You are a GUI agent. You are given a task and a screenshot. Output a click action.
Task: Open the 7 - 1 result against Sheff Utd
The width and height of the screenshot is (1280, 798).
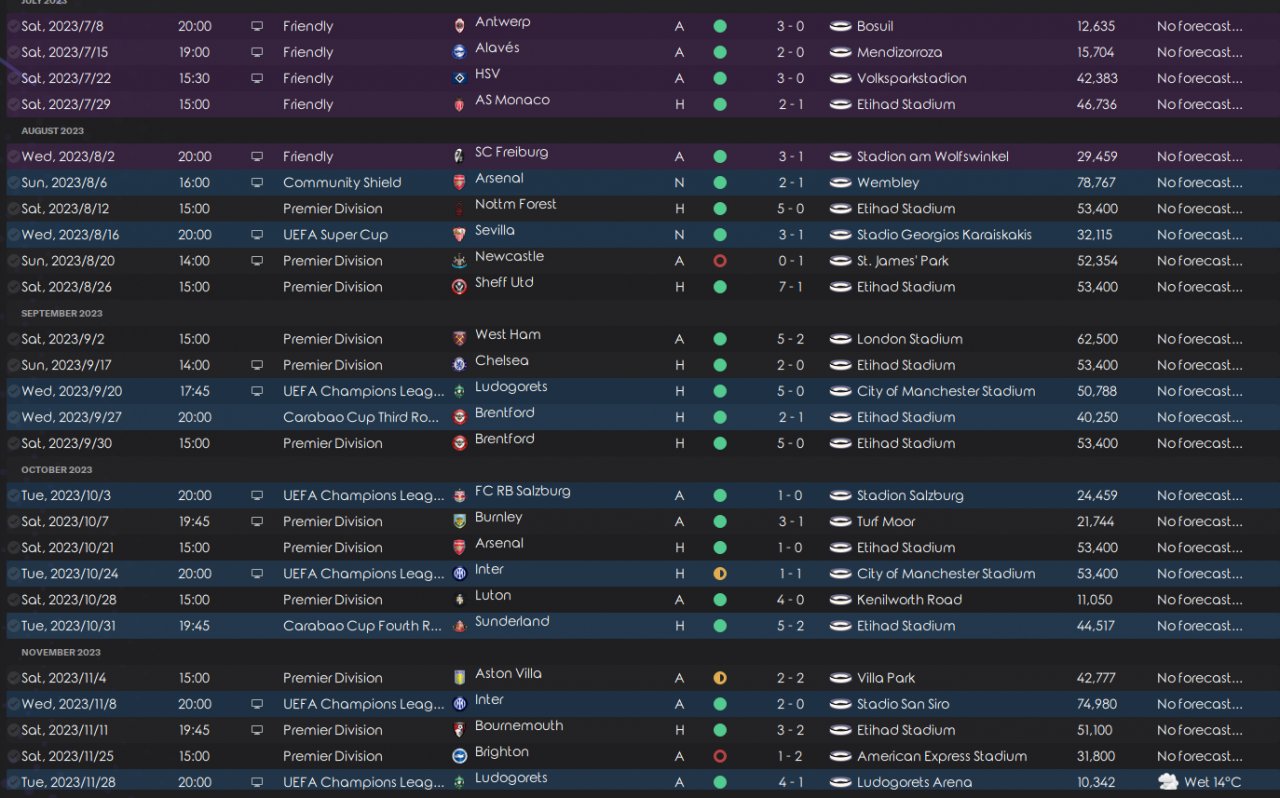(790, 287)
